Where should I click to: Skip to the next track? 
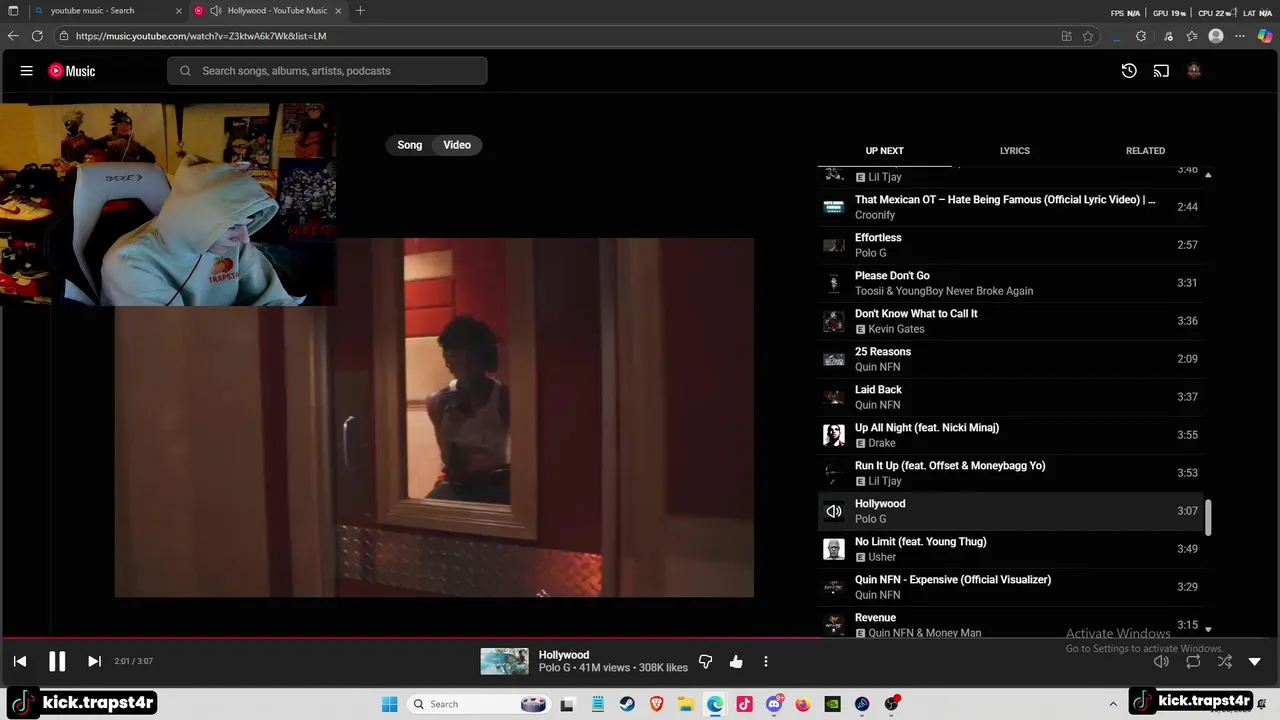pos(94,661)
